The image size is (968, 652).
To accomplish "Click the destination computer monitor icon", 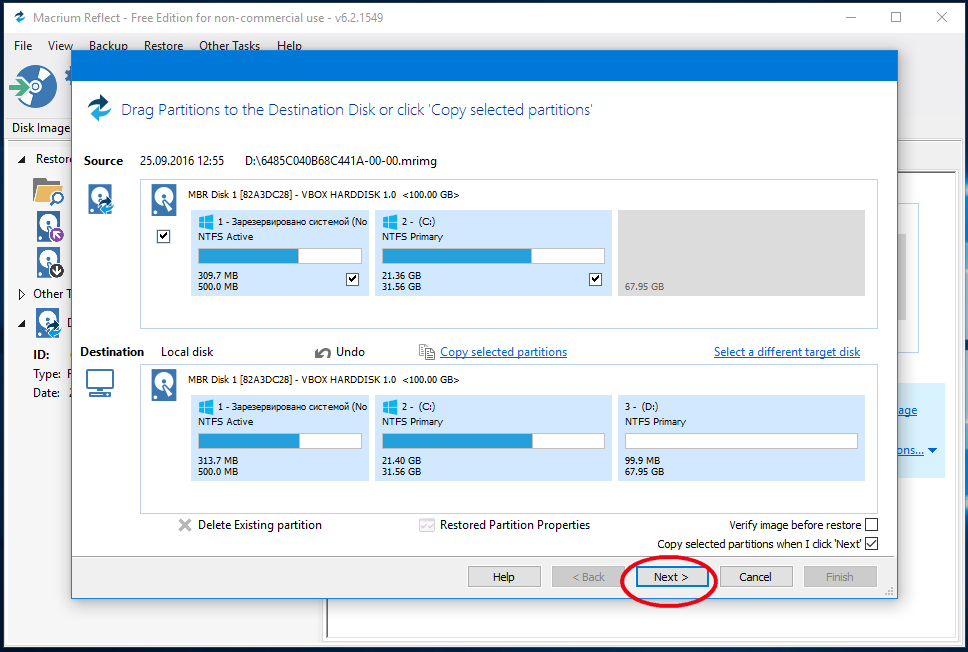I will pos(100,383).
